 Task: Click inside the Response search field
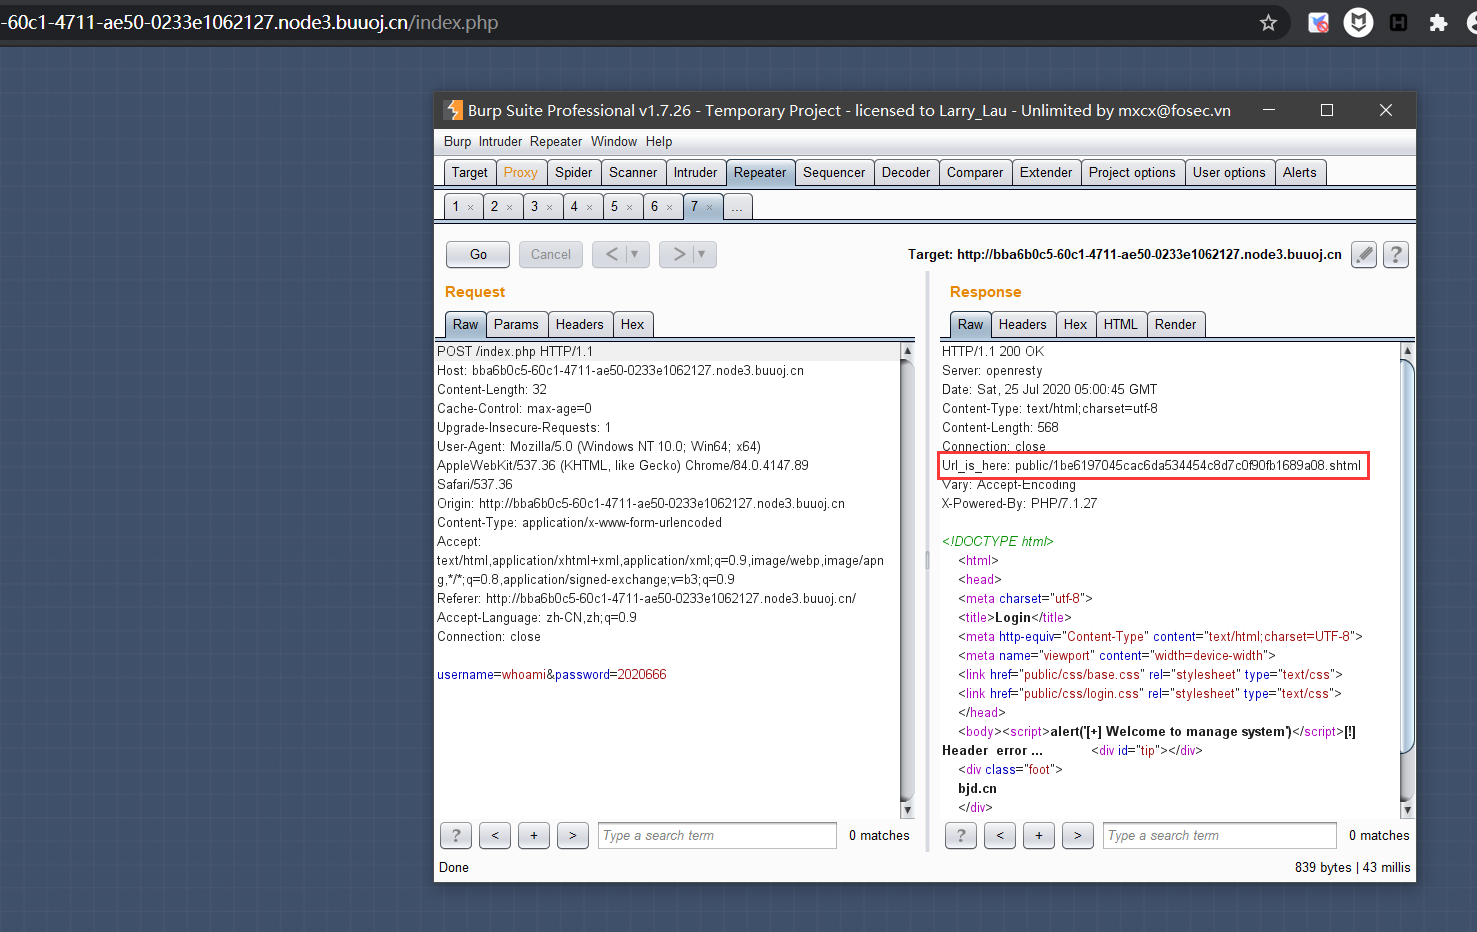(1218, 835)
